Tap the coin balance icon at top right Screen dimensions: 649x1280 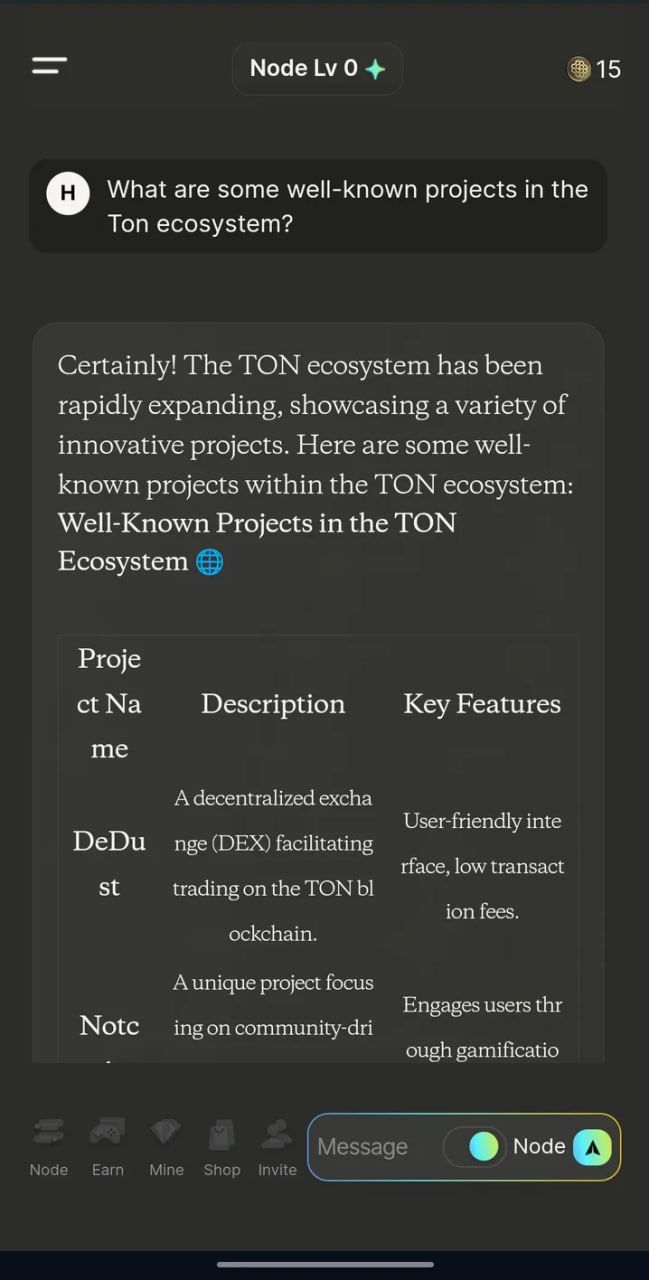pyautogui.click(x=578, y=69)
